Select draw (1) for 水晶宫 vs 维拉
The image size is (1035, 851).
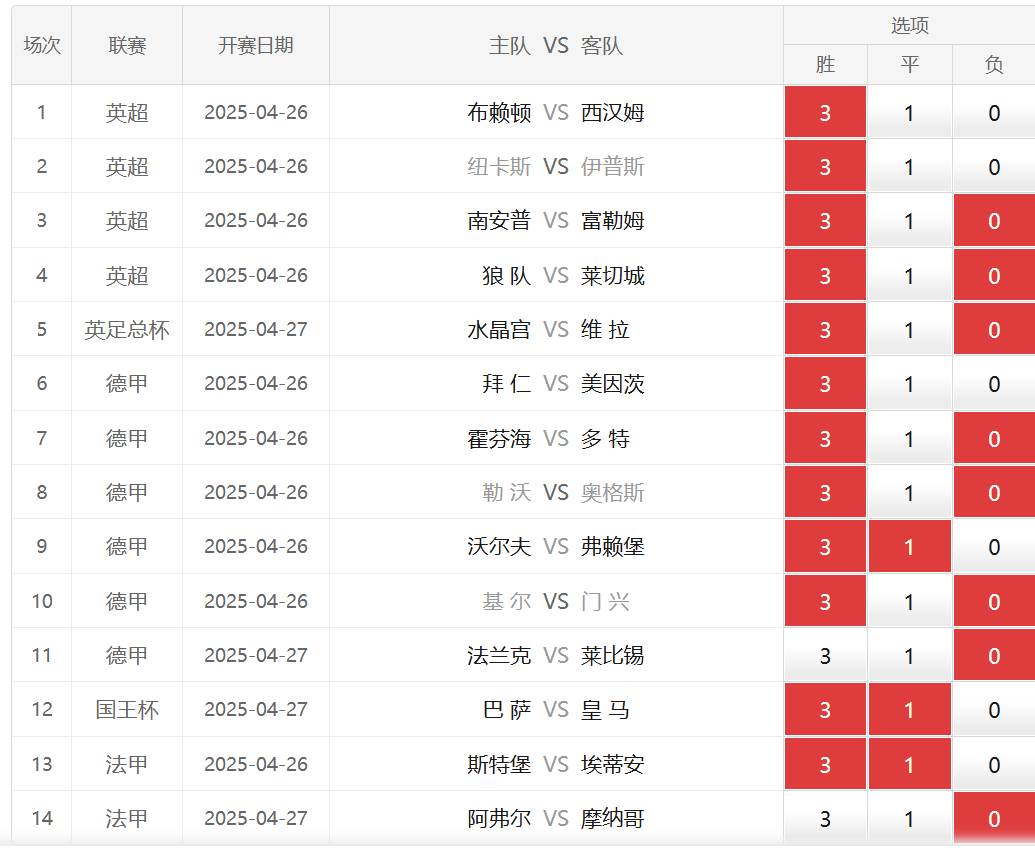pyautogui.click(x=909, y=330)
